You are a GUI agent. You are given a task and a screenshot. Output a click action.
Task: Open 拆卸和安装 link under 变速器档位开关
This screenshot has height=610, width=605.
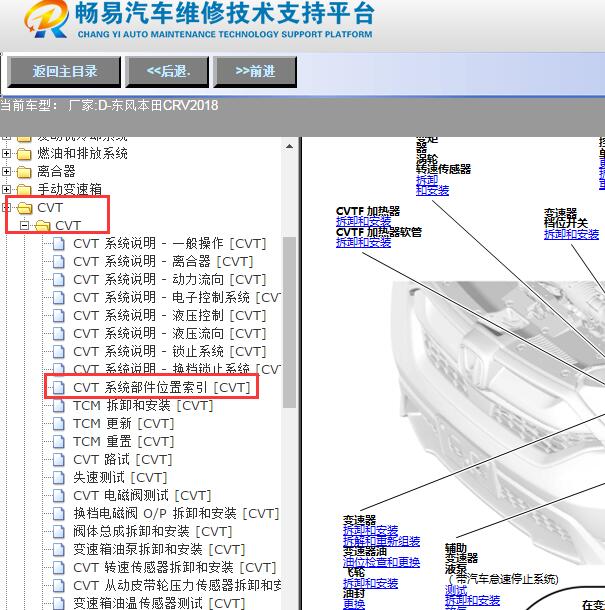click(571, 234)
